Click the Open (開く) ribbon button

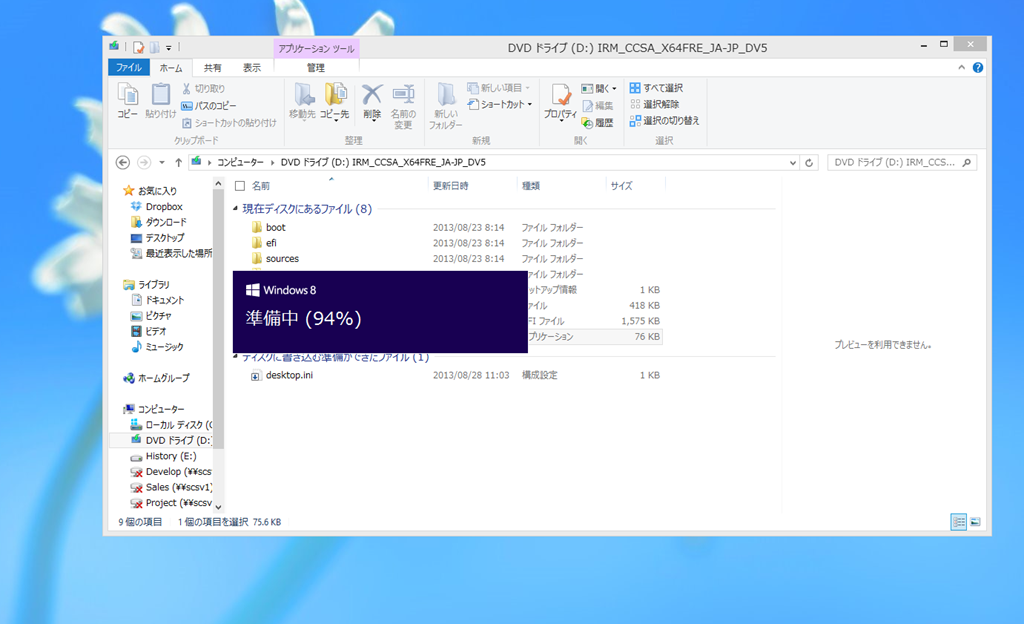coord(599,89)
